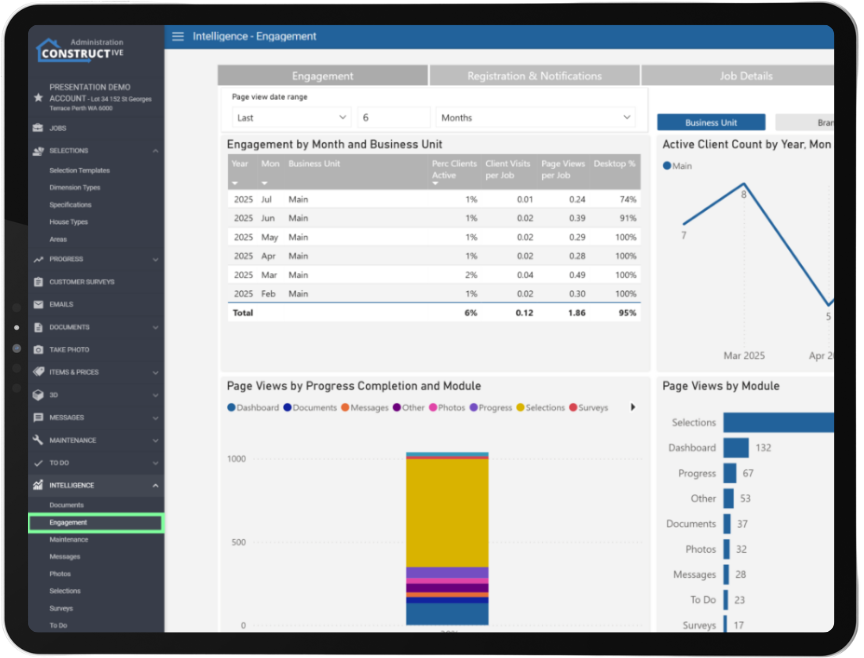Image resolution: width=864 pixels, height=658 pixels.
Task: Open Areas submenu item
Action: (58, 239)
